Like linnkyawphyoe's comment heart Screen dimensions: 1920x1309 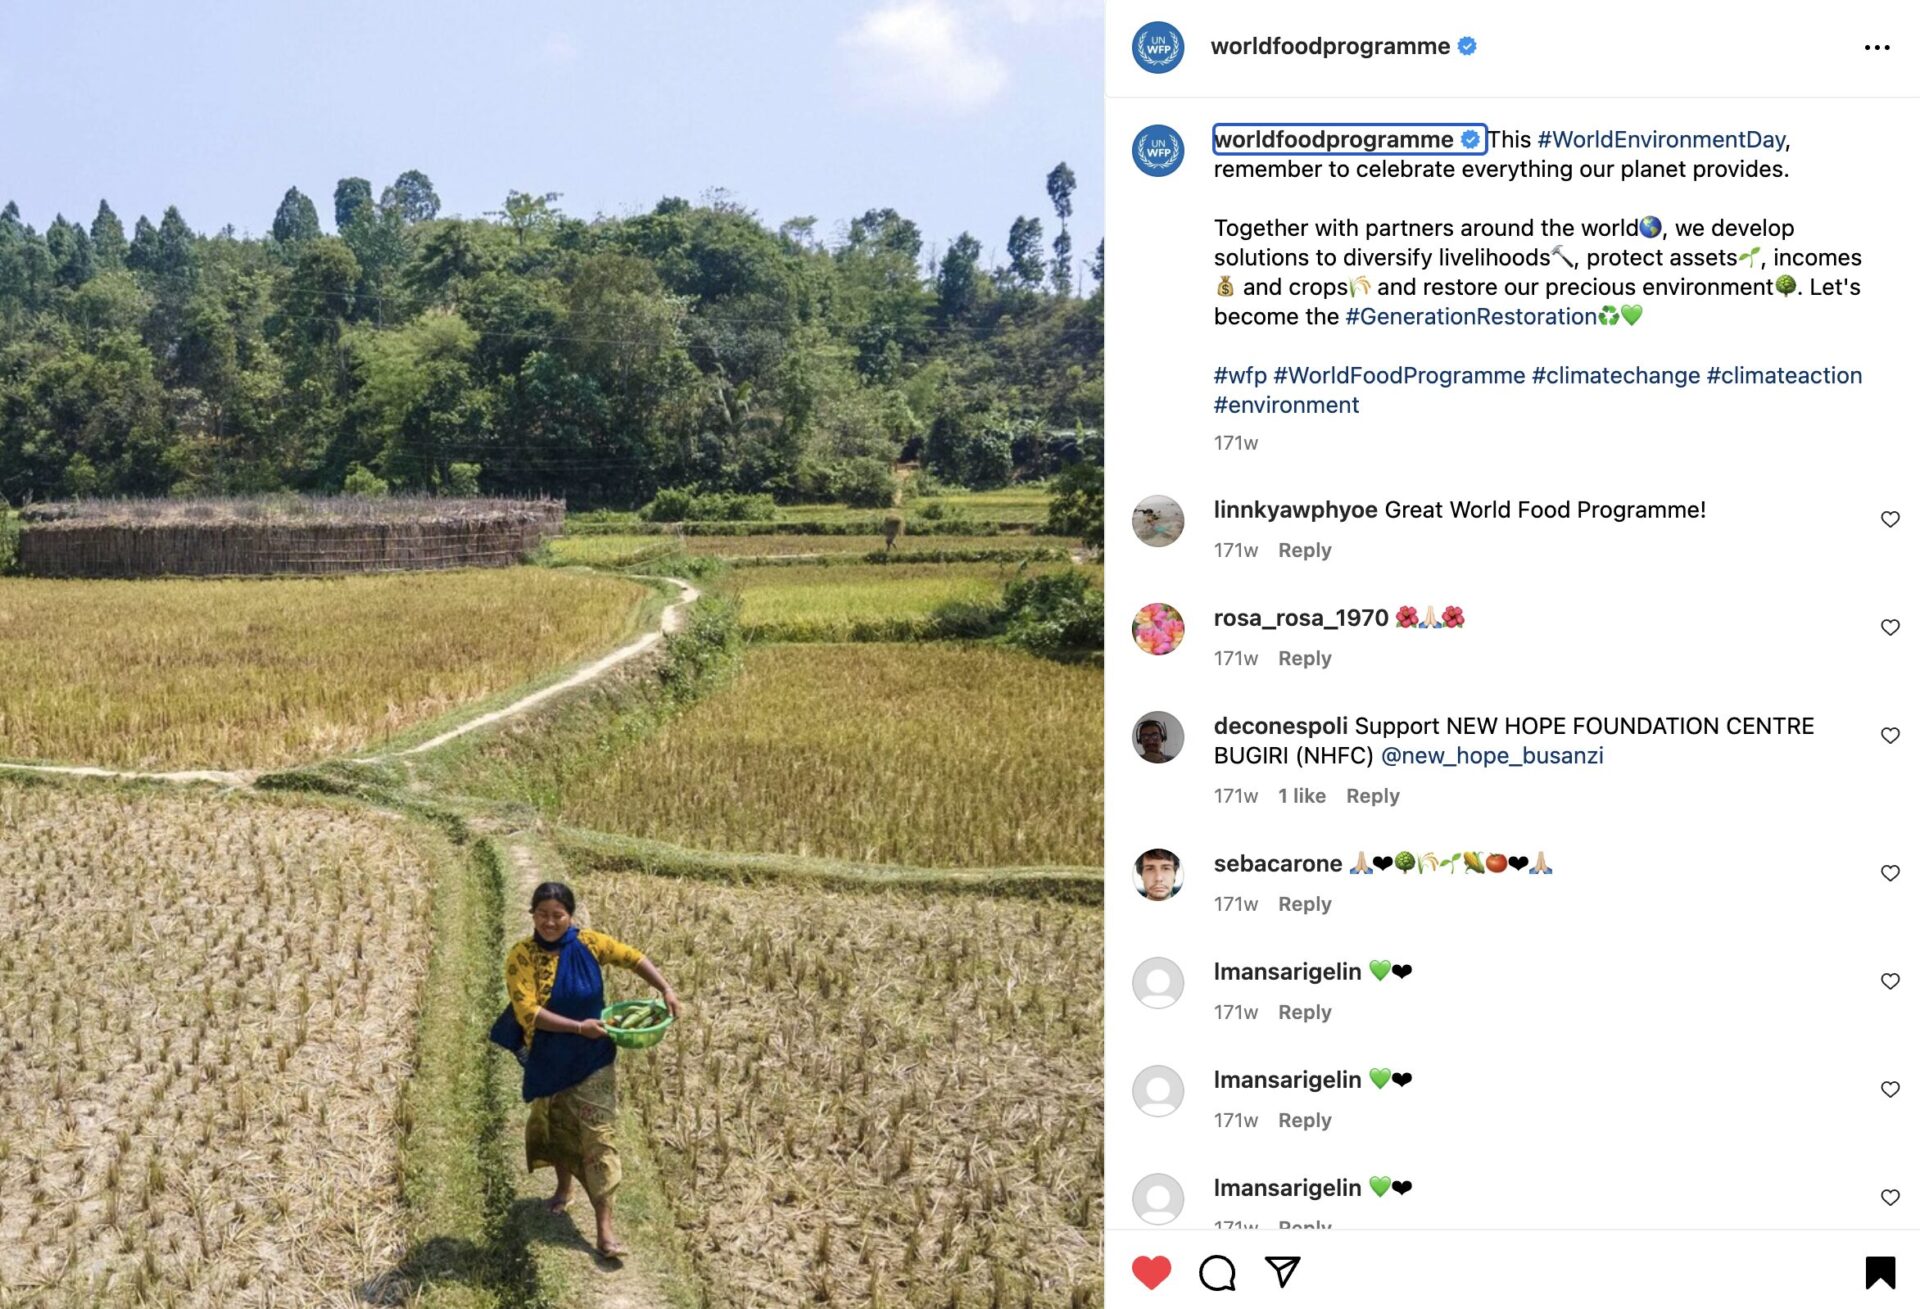pos(1890,519)
